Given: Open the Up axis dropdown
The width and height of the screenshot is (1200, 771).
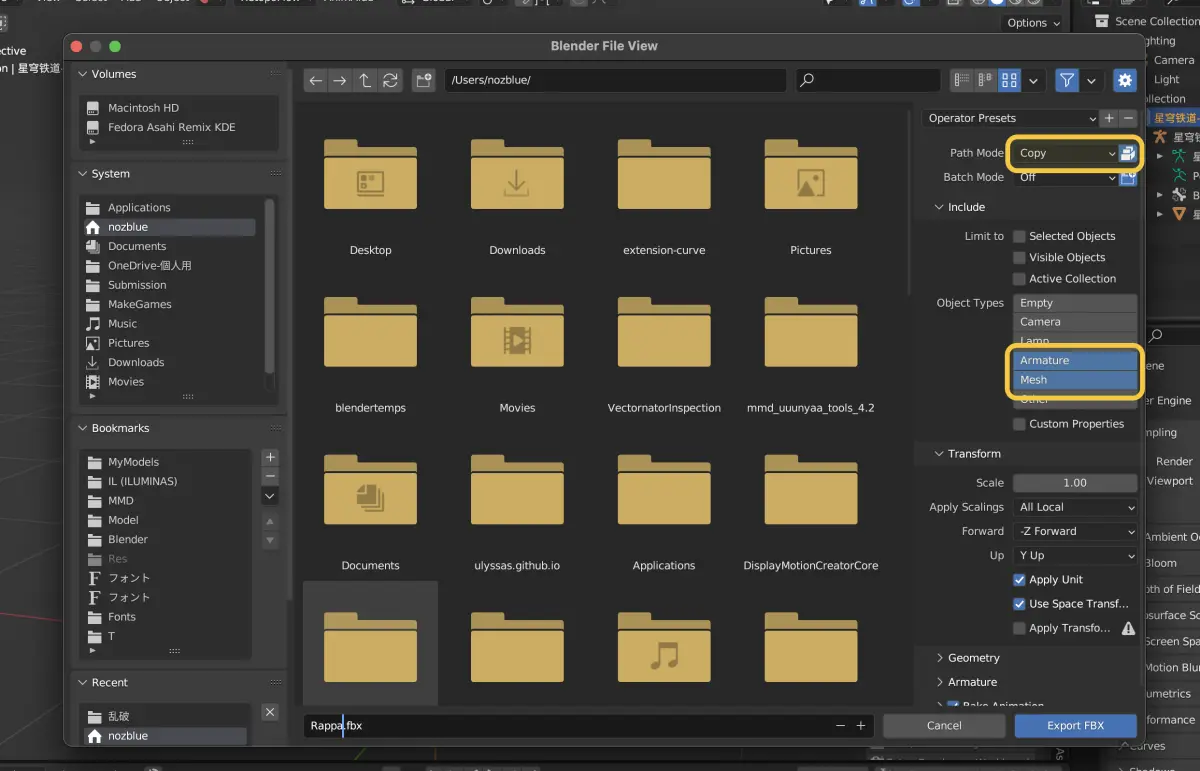Looking at the screenshot, I should [x=1075, y=555].
